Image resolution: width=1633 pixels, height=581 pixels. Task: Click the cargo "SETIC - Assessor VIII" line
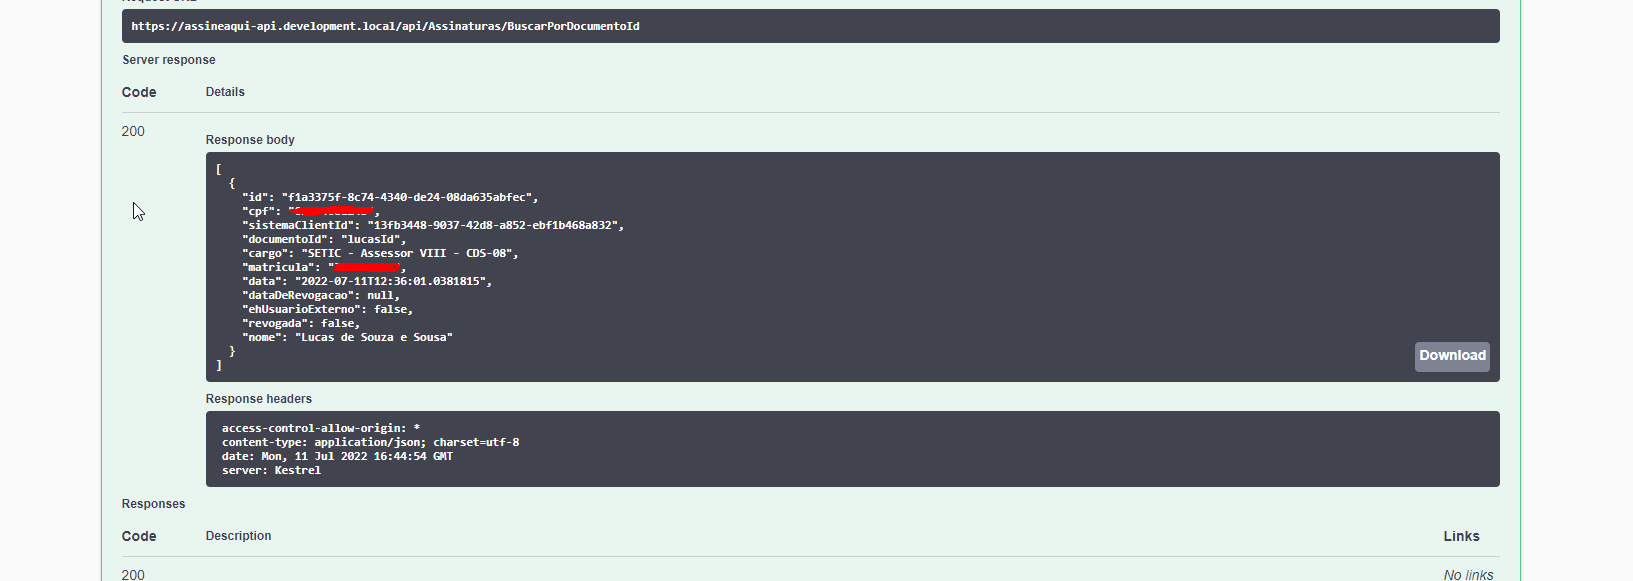click(x=380, y=254)
